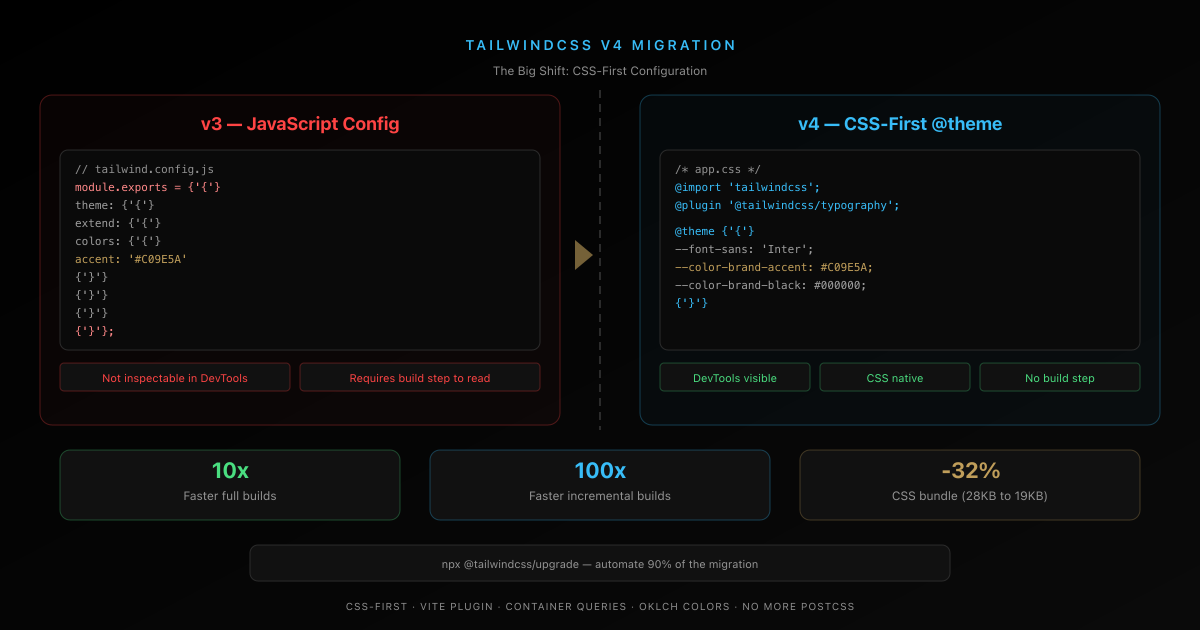Click the "CSS-FIRST" footer tag
This screenshot has height=630, width=1200.
tap(376, 606)
